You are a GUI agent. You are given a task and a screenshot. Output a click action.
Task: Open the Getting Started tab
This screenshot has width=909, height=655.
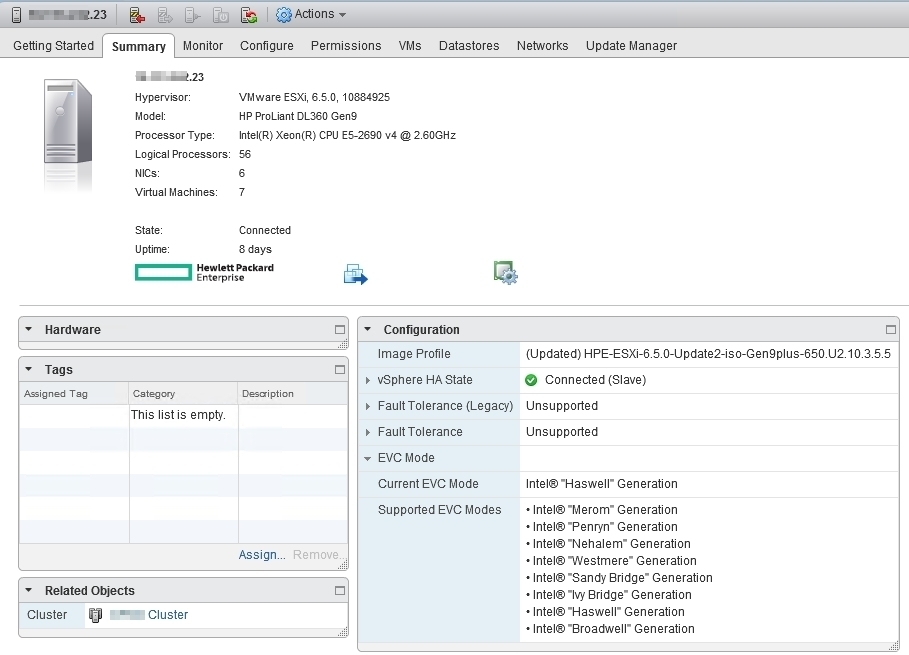[53, 46]
